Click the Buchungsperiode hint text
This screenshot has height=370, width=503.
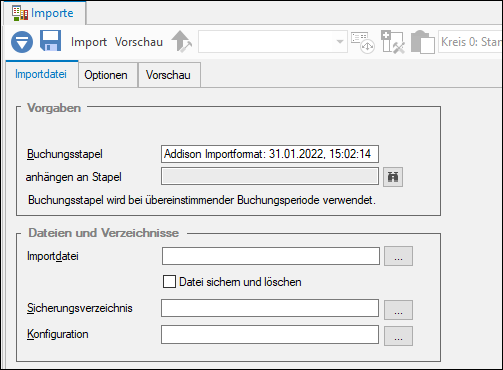click(x=202, y=200)
